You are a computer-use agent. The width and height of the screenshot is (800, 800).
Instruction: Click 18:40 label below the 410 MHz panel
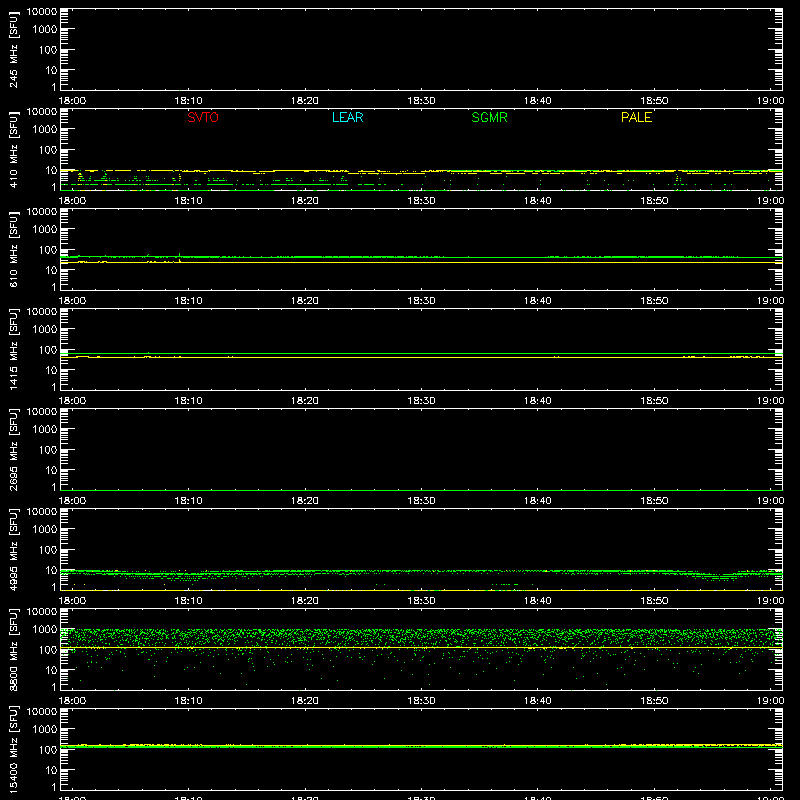(x=538, y=201)
